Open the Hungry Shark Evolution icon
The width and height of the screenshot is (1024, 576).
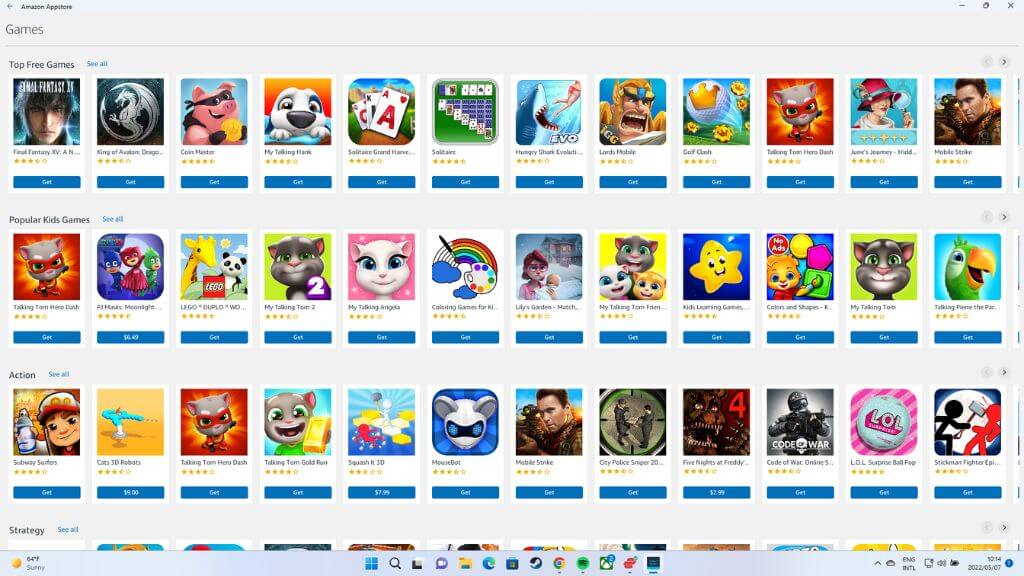click(x=549, y=112)
